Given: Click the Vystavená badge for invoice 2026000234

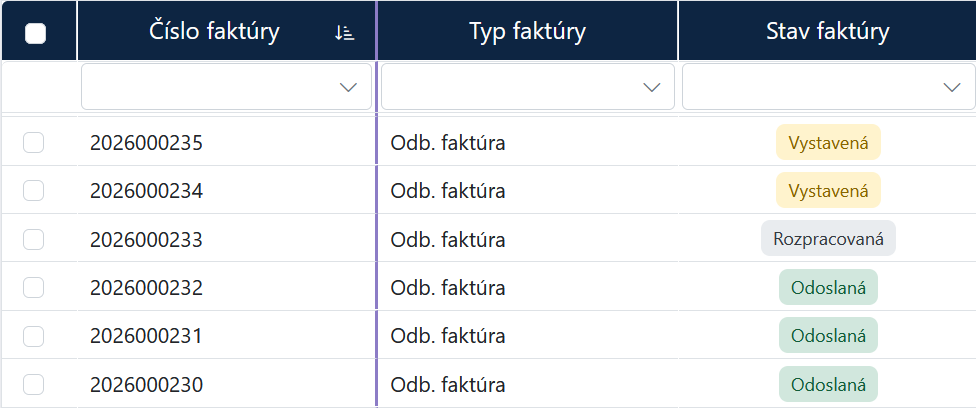Looking at the screenshot, I should [x=828, y=190].
